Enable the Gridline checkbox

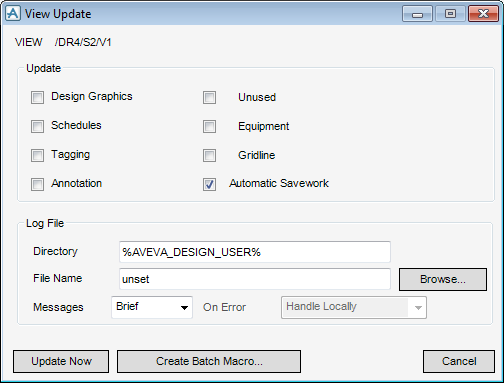click(x=209, y=155)
